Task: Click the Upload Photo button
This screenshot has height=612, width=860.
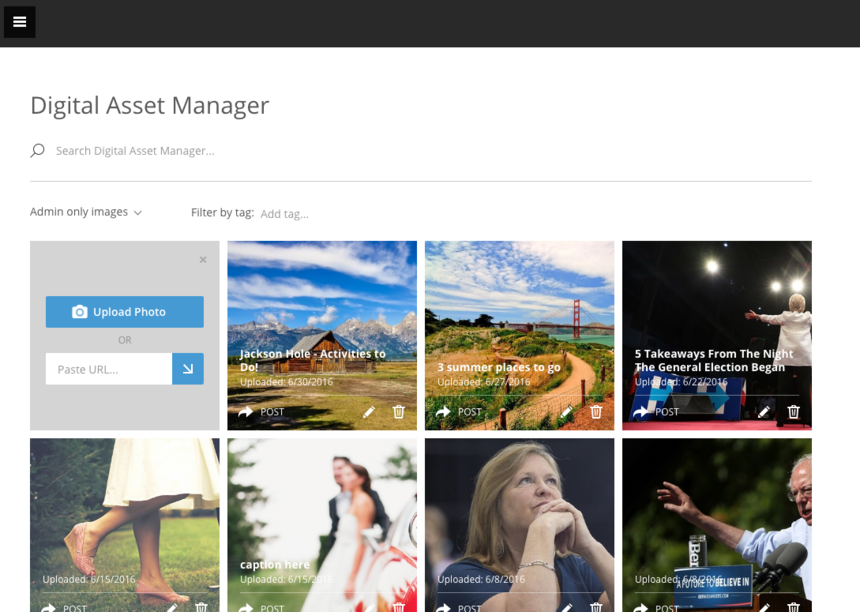Action: 124,312
